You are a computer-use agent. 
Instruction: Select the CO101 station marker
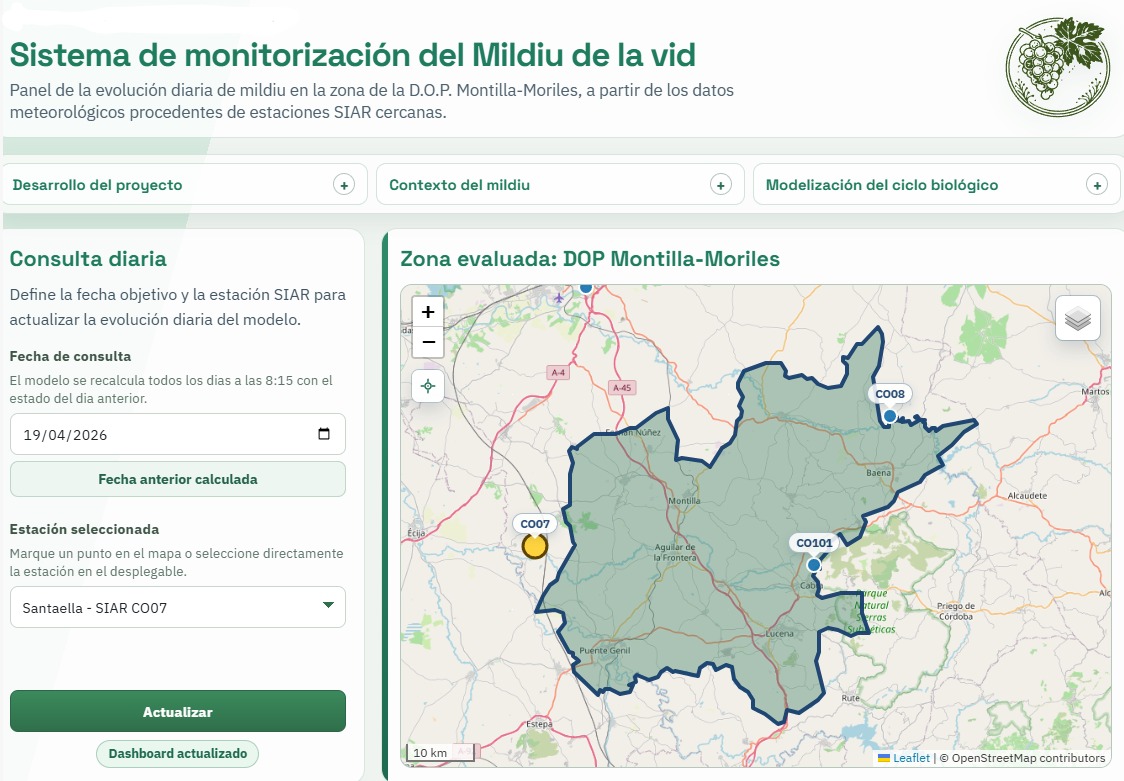(814, 565)
